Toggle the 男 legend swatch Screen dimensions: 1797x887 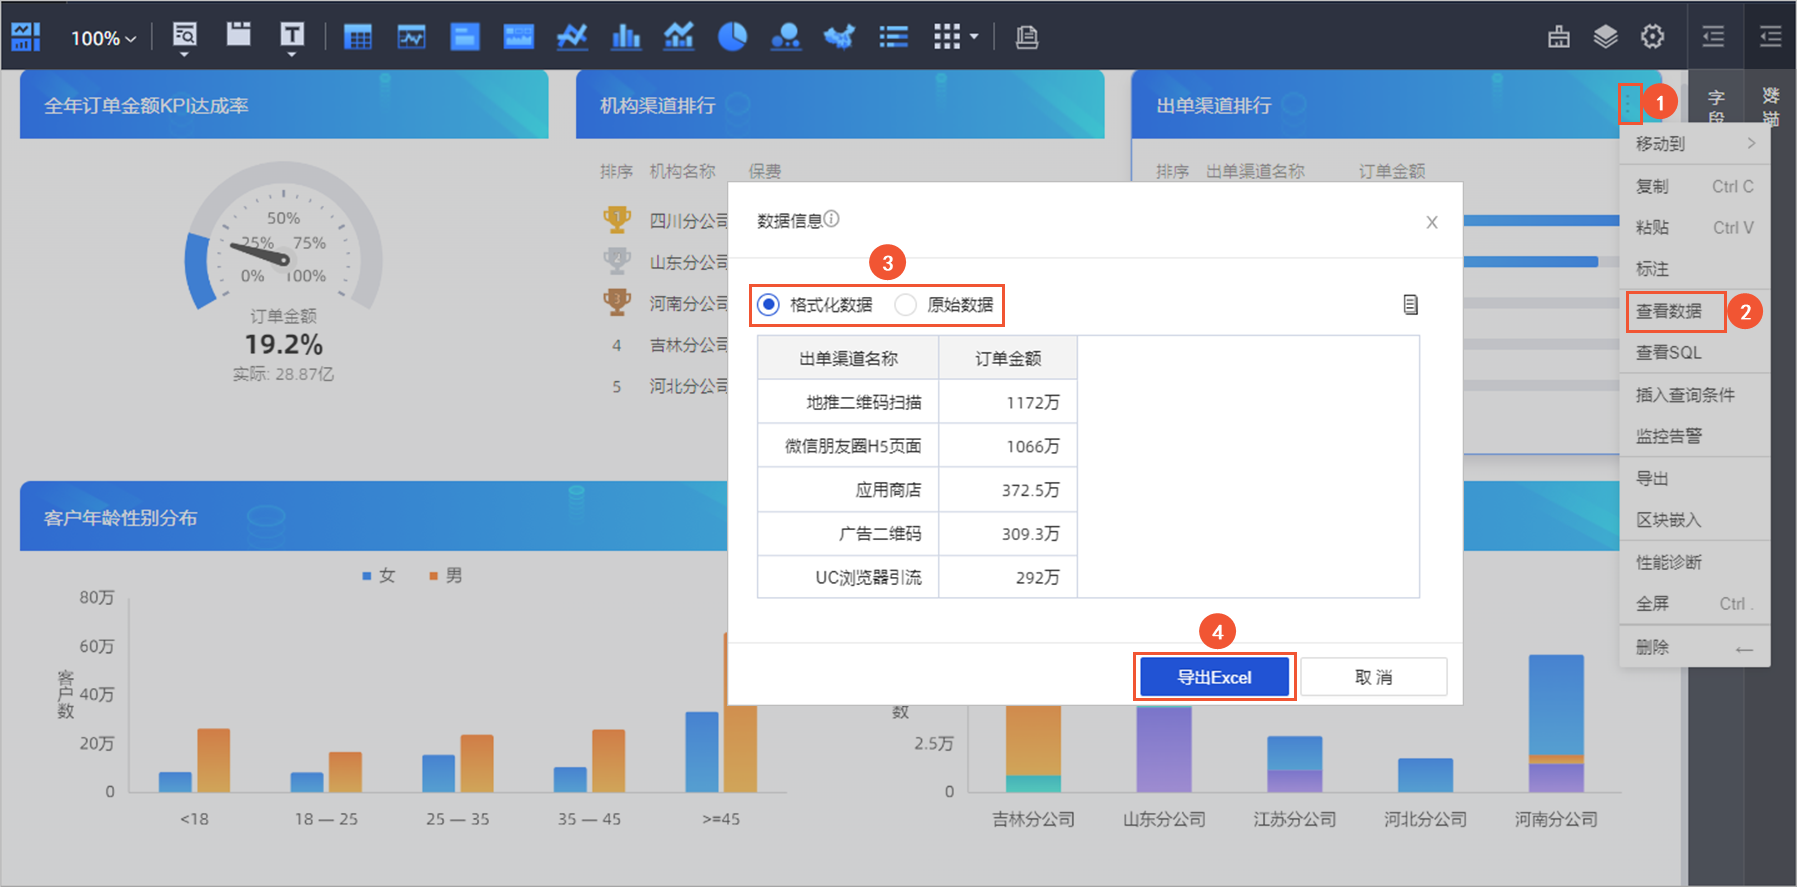click(x=434, y=576)
